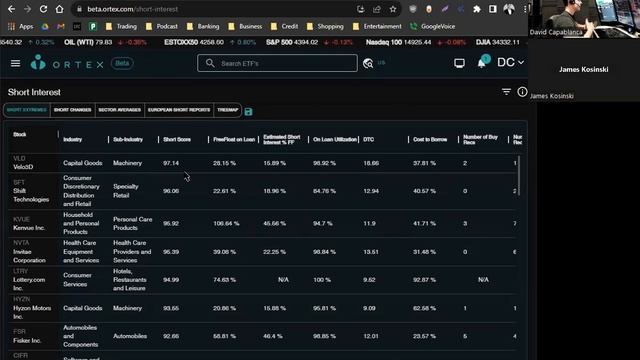
Task: Reload the page
Action: tap(43, 9)
